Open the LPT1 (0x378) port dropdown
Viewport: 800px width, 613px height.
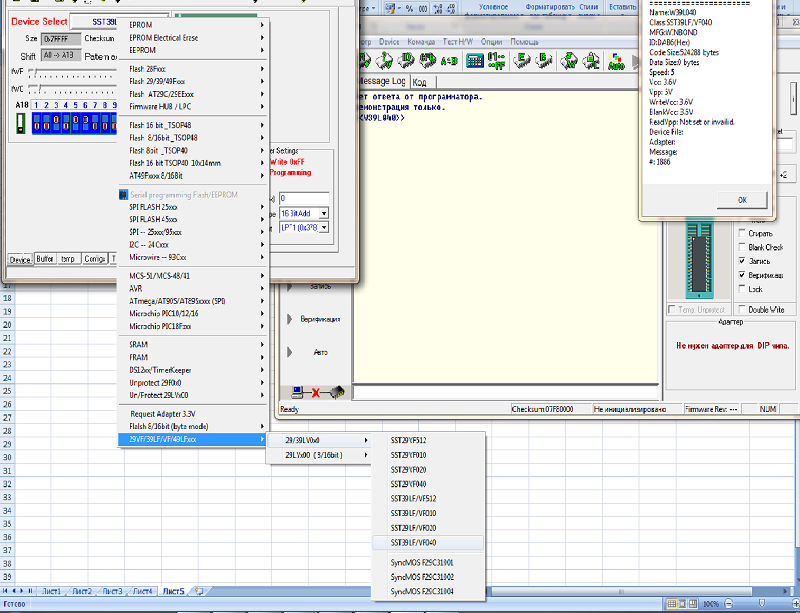pyautogui.click(x=324, y=228)
